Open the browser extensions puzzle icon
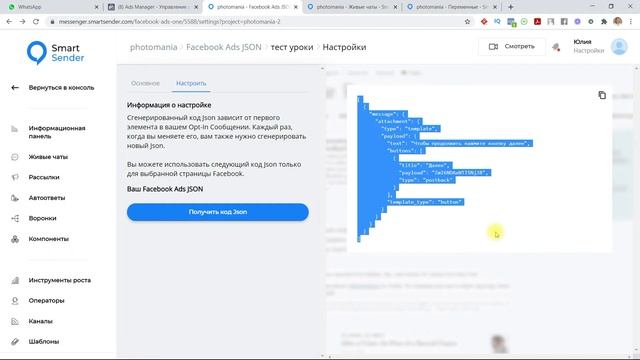 (604, 22)
